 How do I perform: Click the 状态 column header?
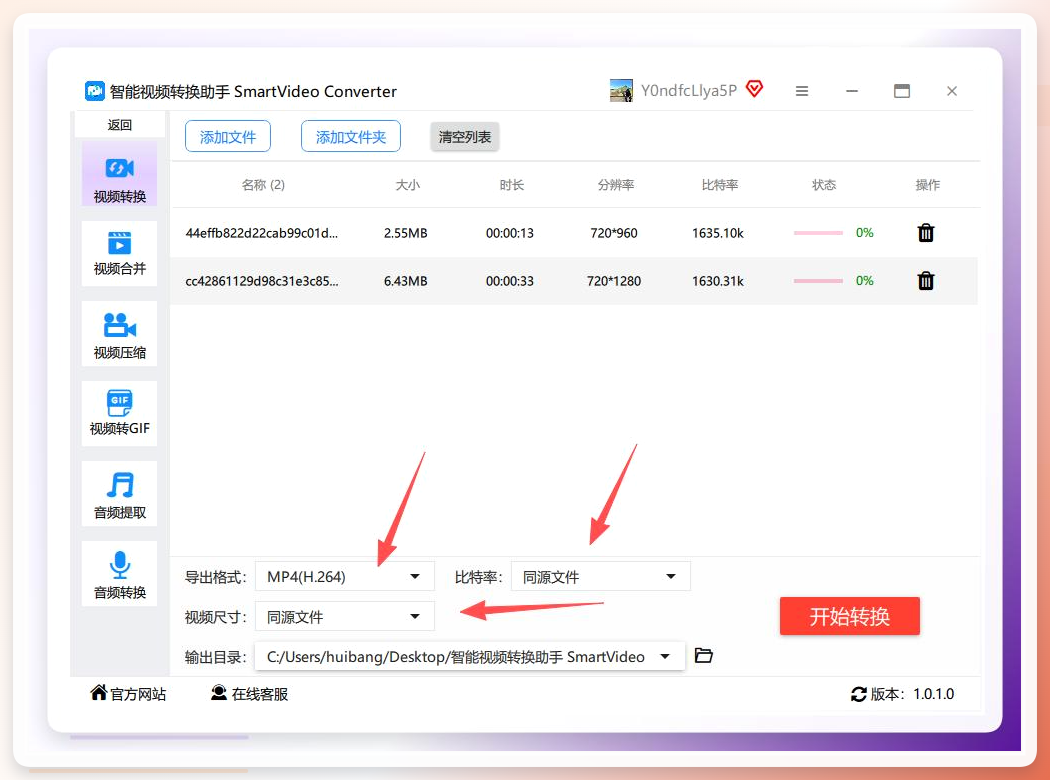coord(824,185)
